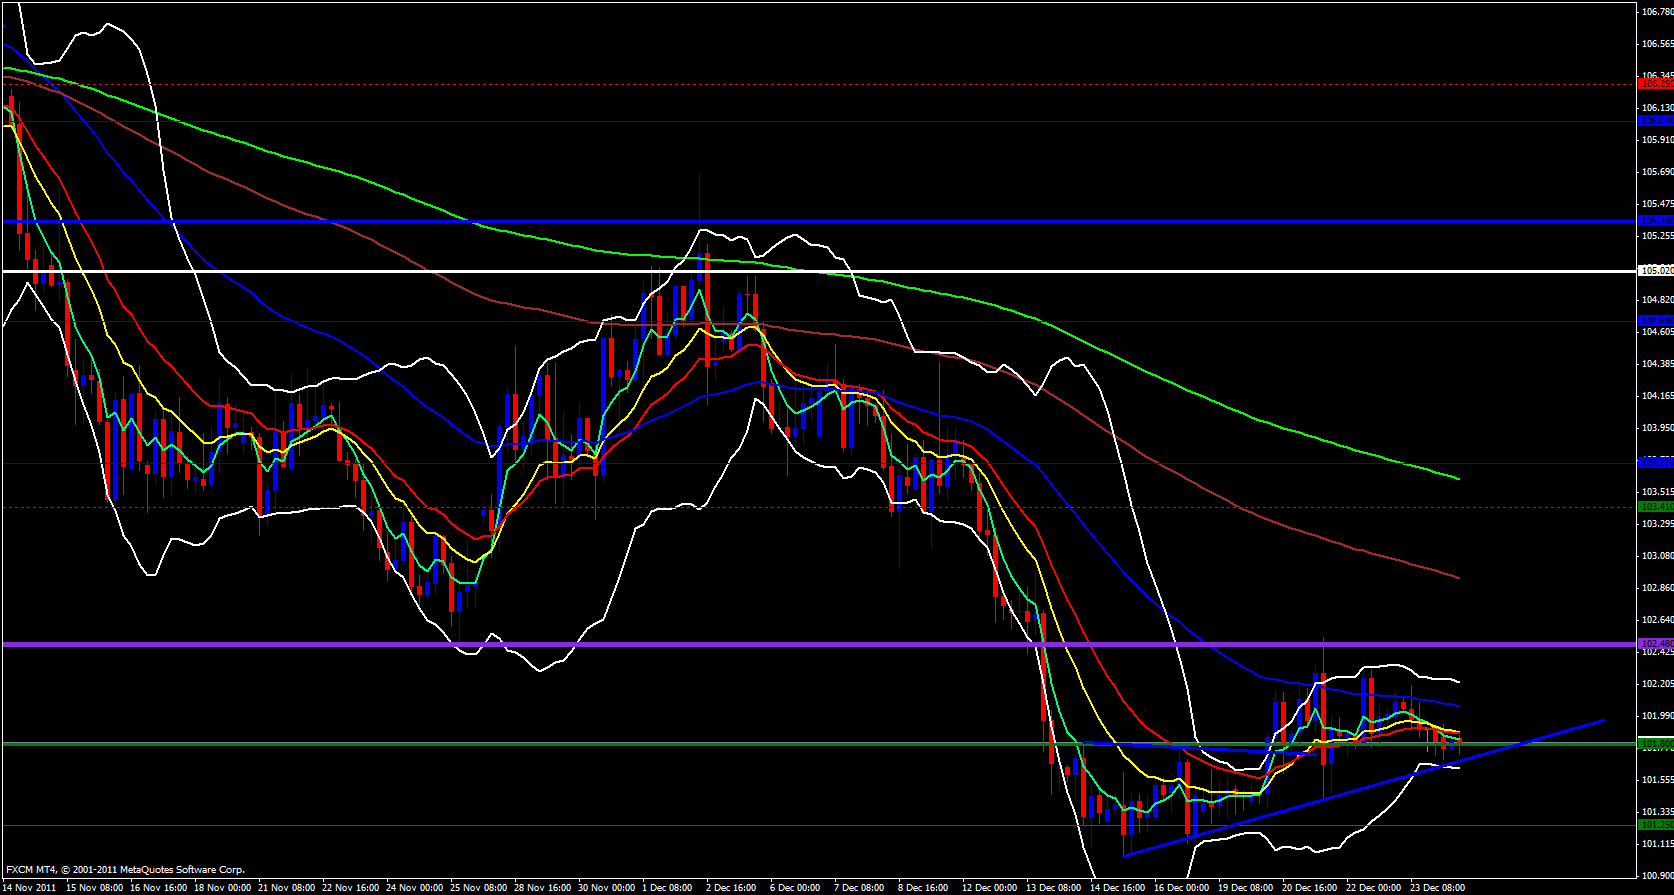This screenshot has height=895, width=1674.
Task: Click the red 106.290 price label
Action: (1656, 84)
